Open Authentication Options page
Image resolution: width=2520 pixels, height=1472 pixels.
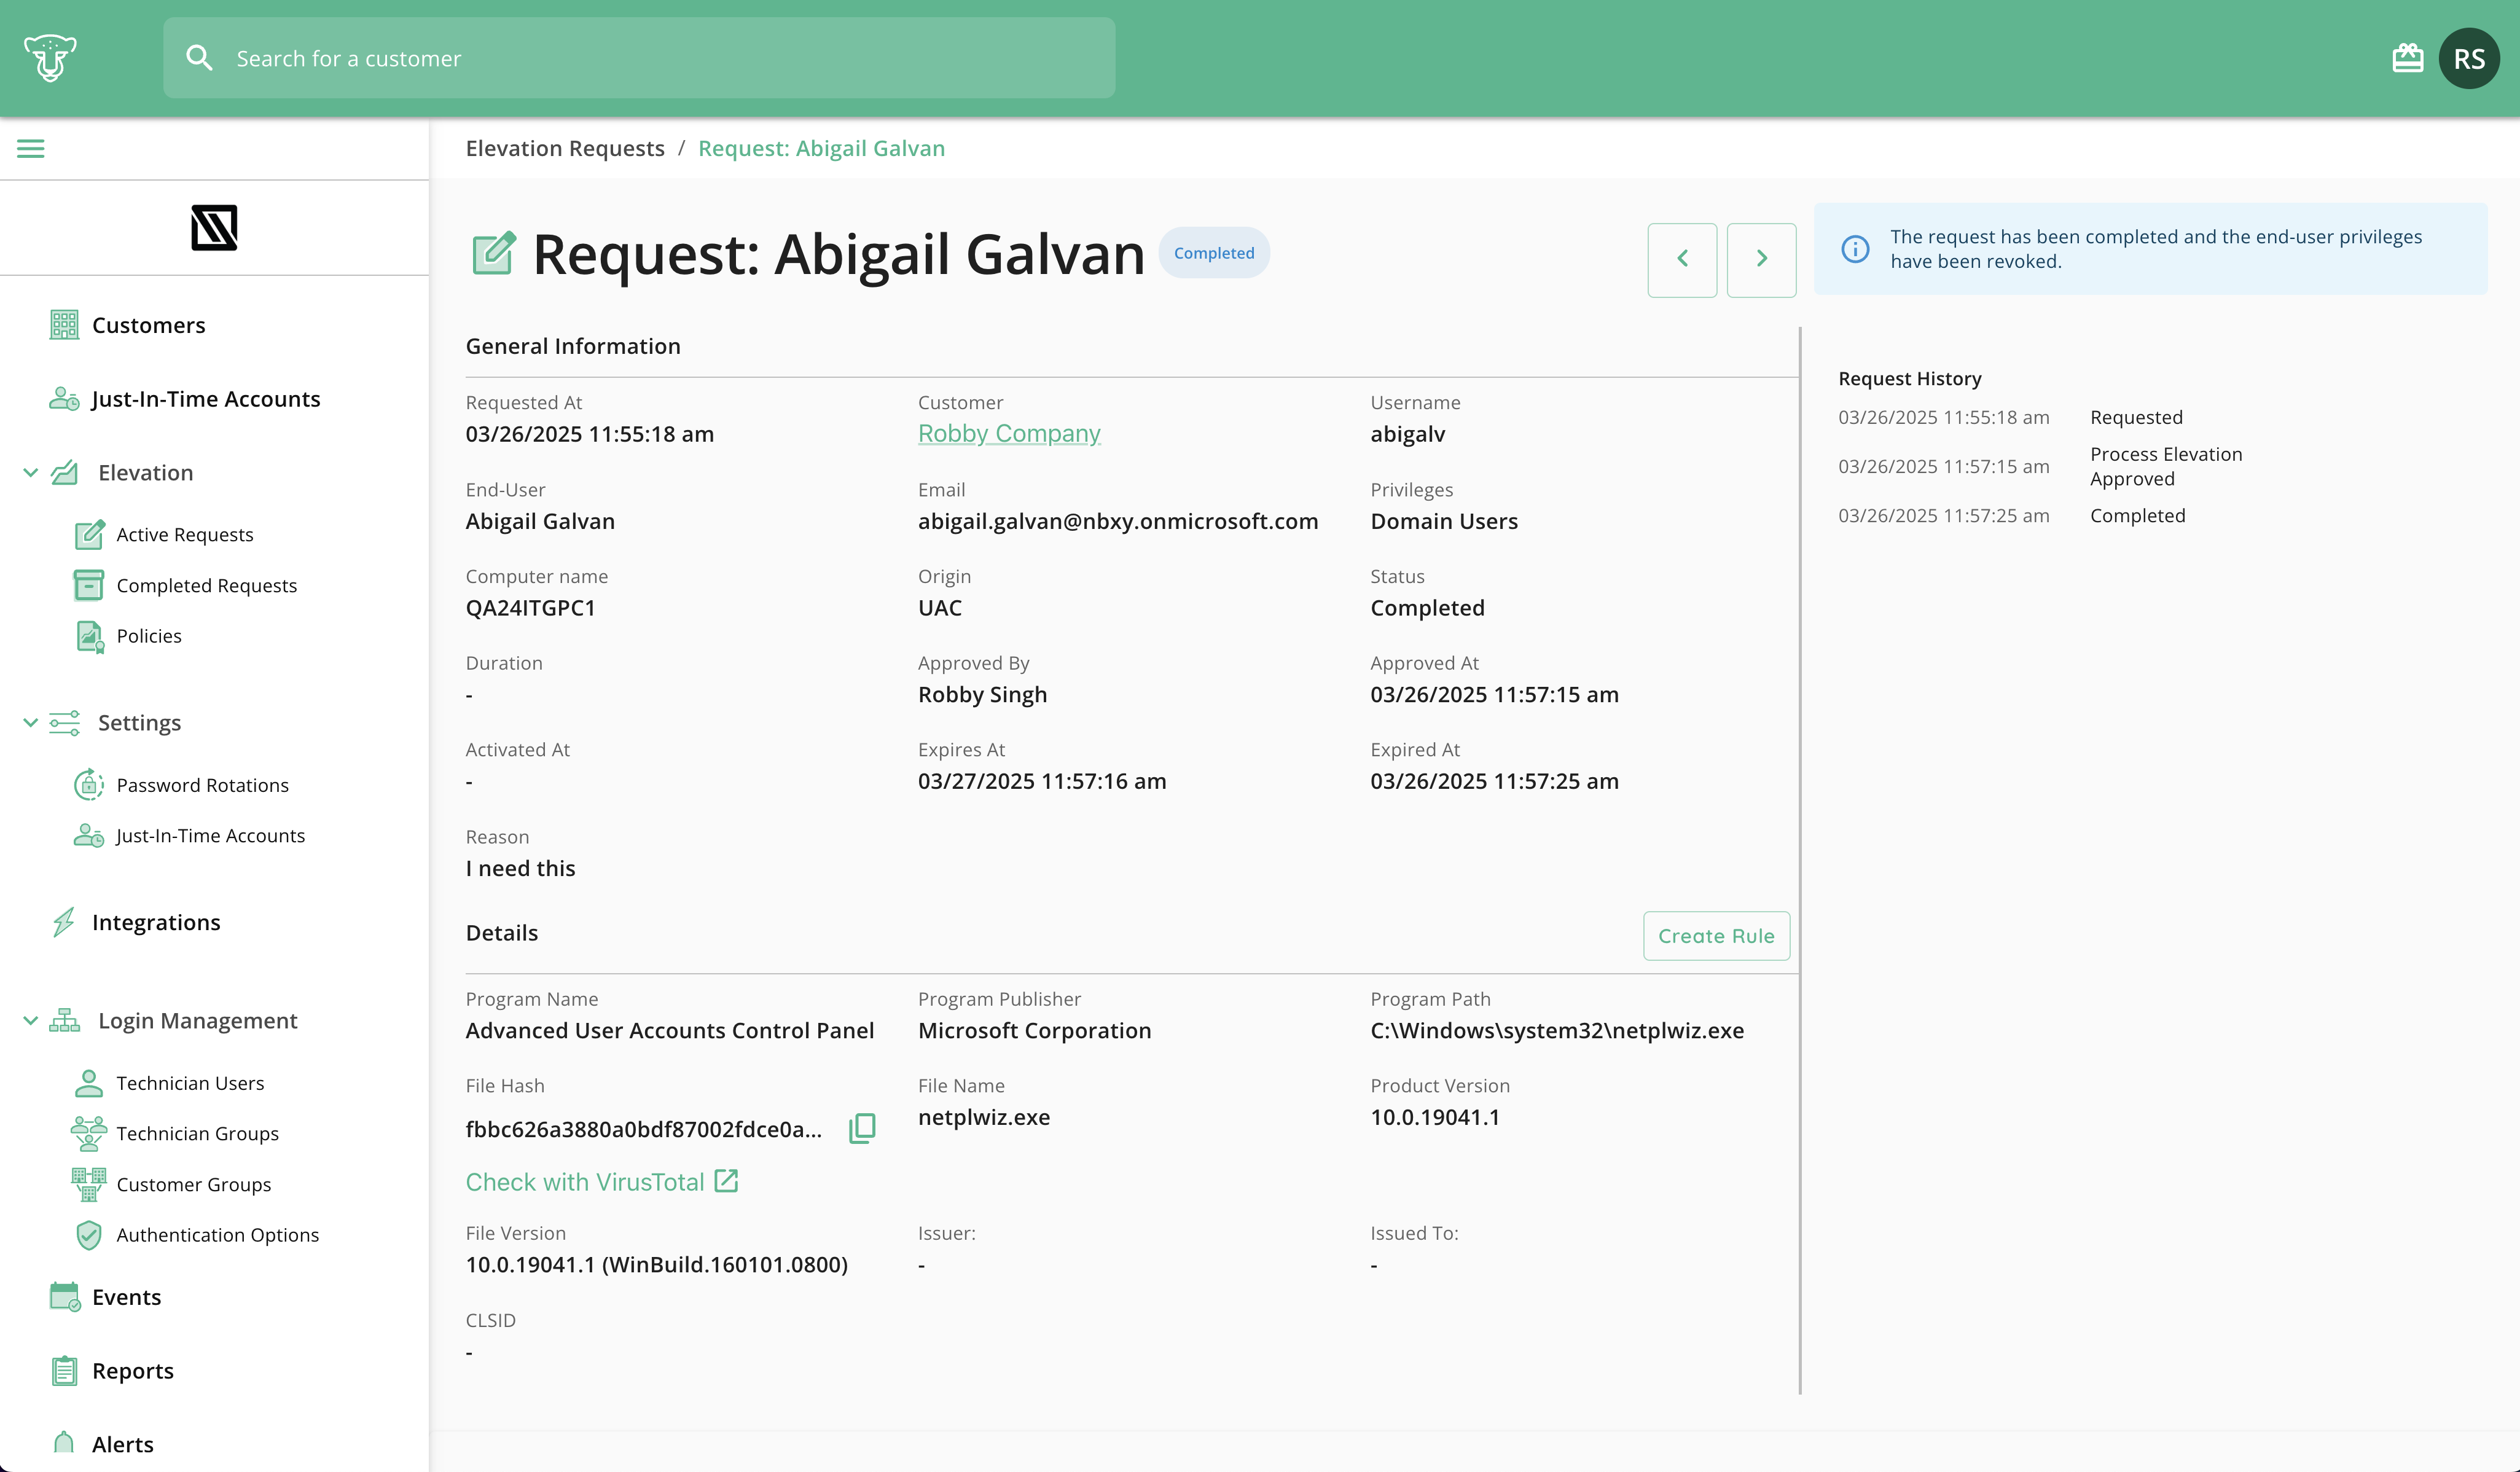point(218,1235)
